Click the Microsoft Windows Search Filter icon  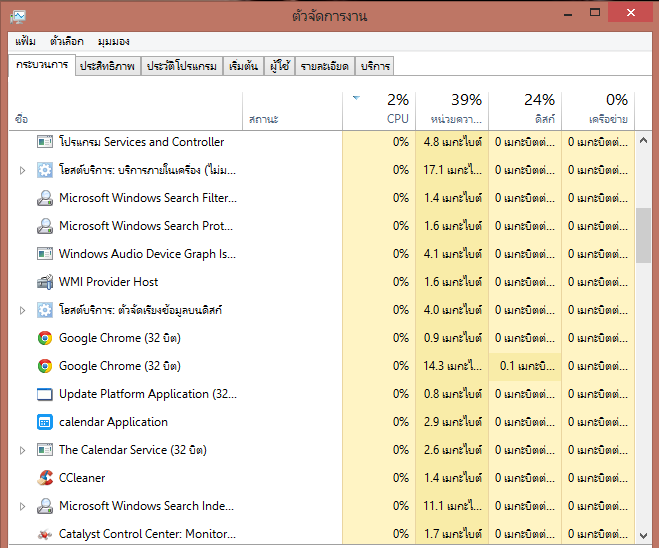tap(45, 198)
